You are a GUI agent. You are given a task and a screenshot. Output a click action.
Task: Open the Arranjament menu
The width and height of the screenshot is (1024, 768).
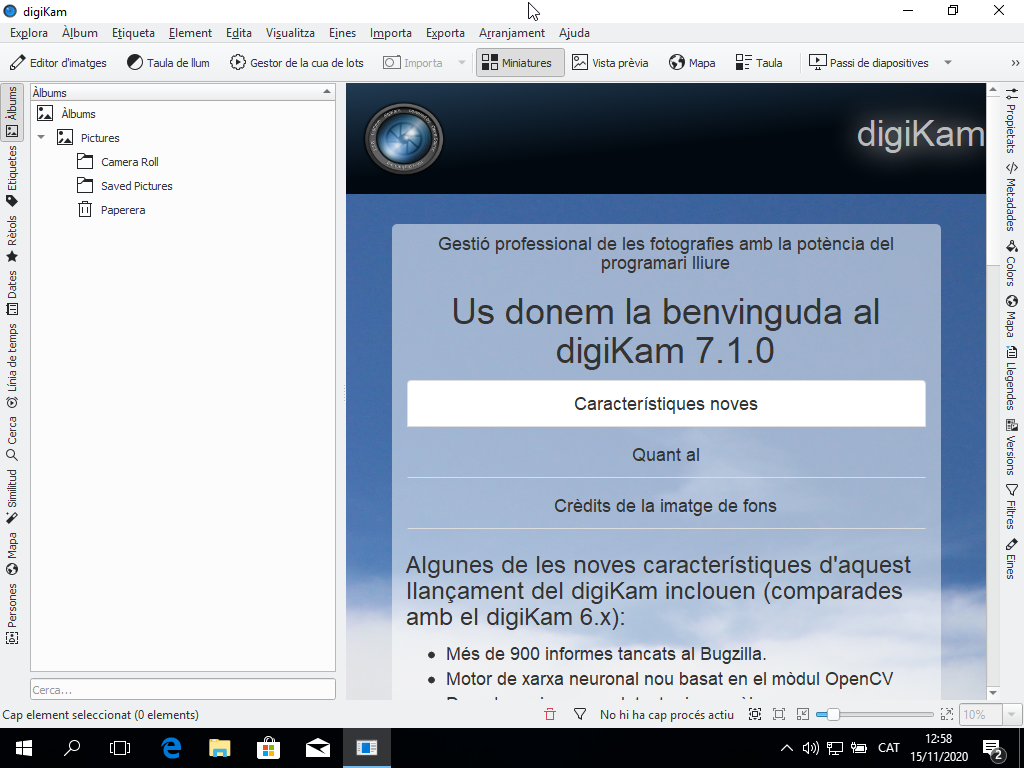click(x=511, y=33)
